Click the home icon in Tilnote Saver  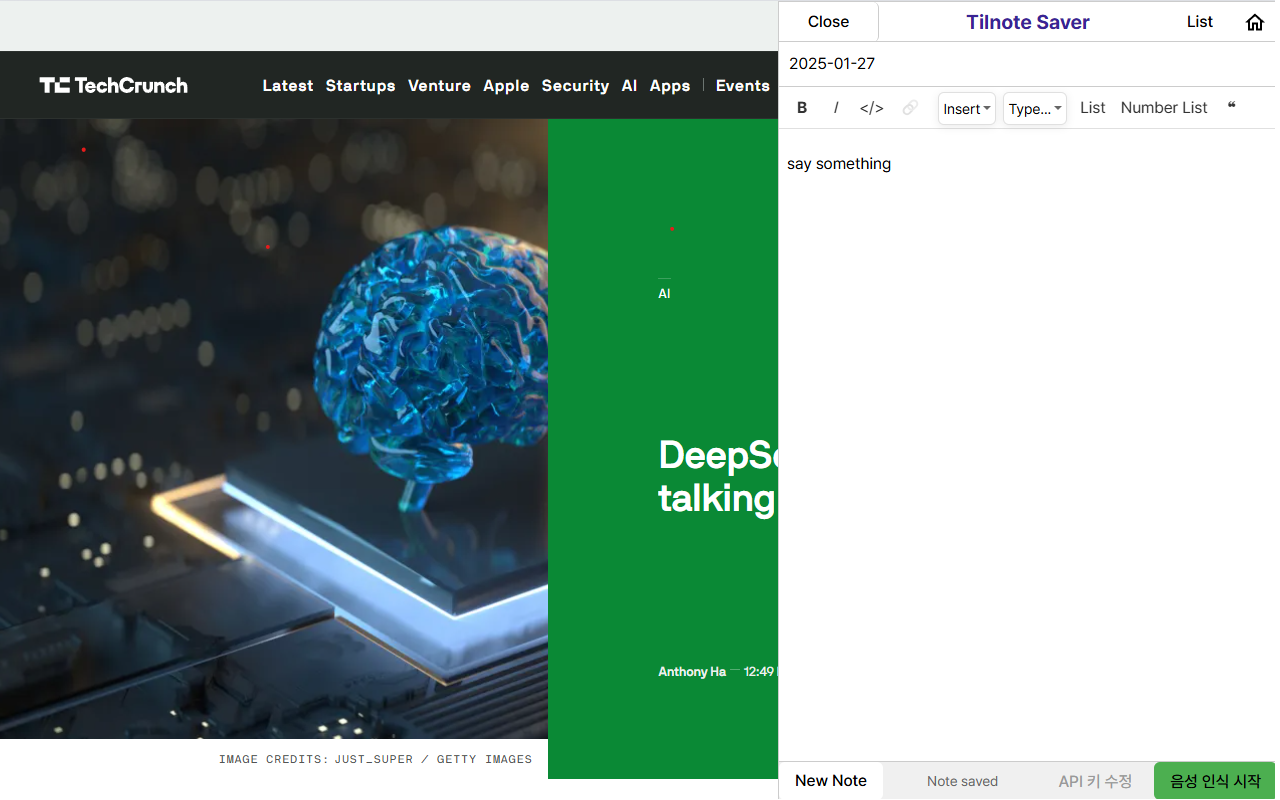pos(1254,22)
